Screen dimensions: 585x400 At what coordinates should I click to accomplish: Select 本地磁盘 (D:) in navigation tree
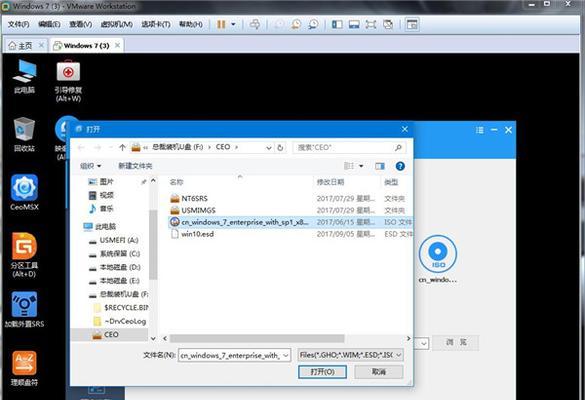[120, 267]
